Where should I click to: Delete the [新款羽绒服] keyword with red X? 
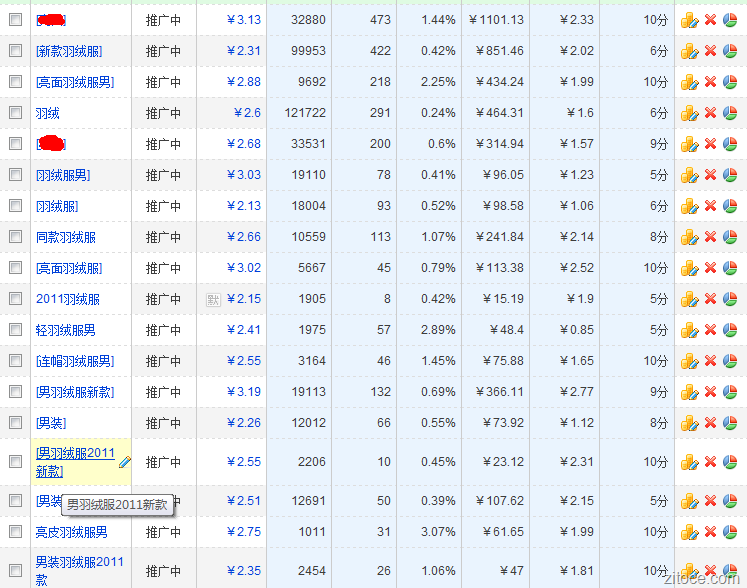(x=710, y=51)
